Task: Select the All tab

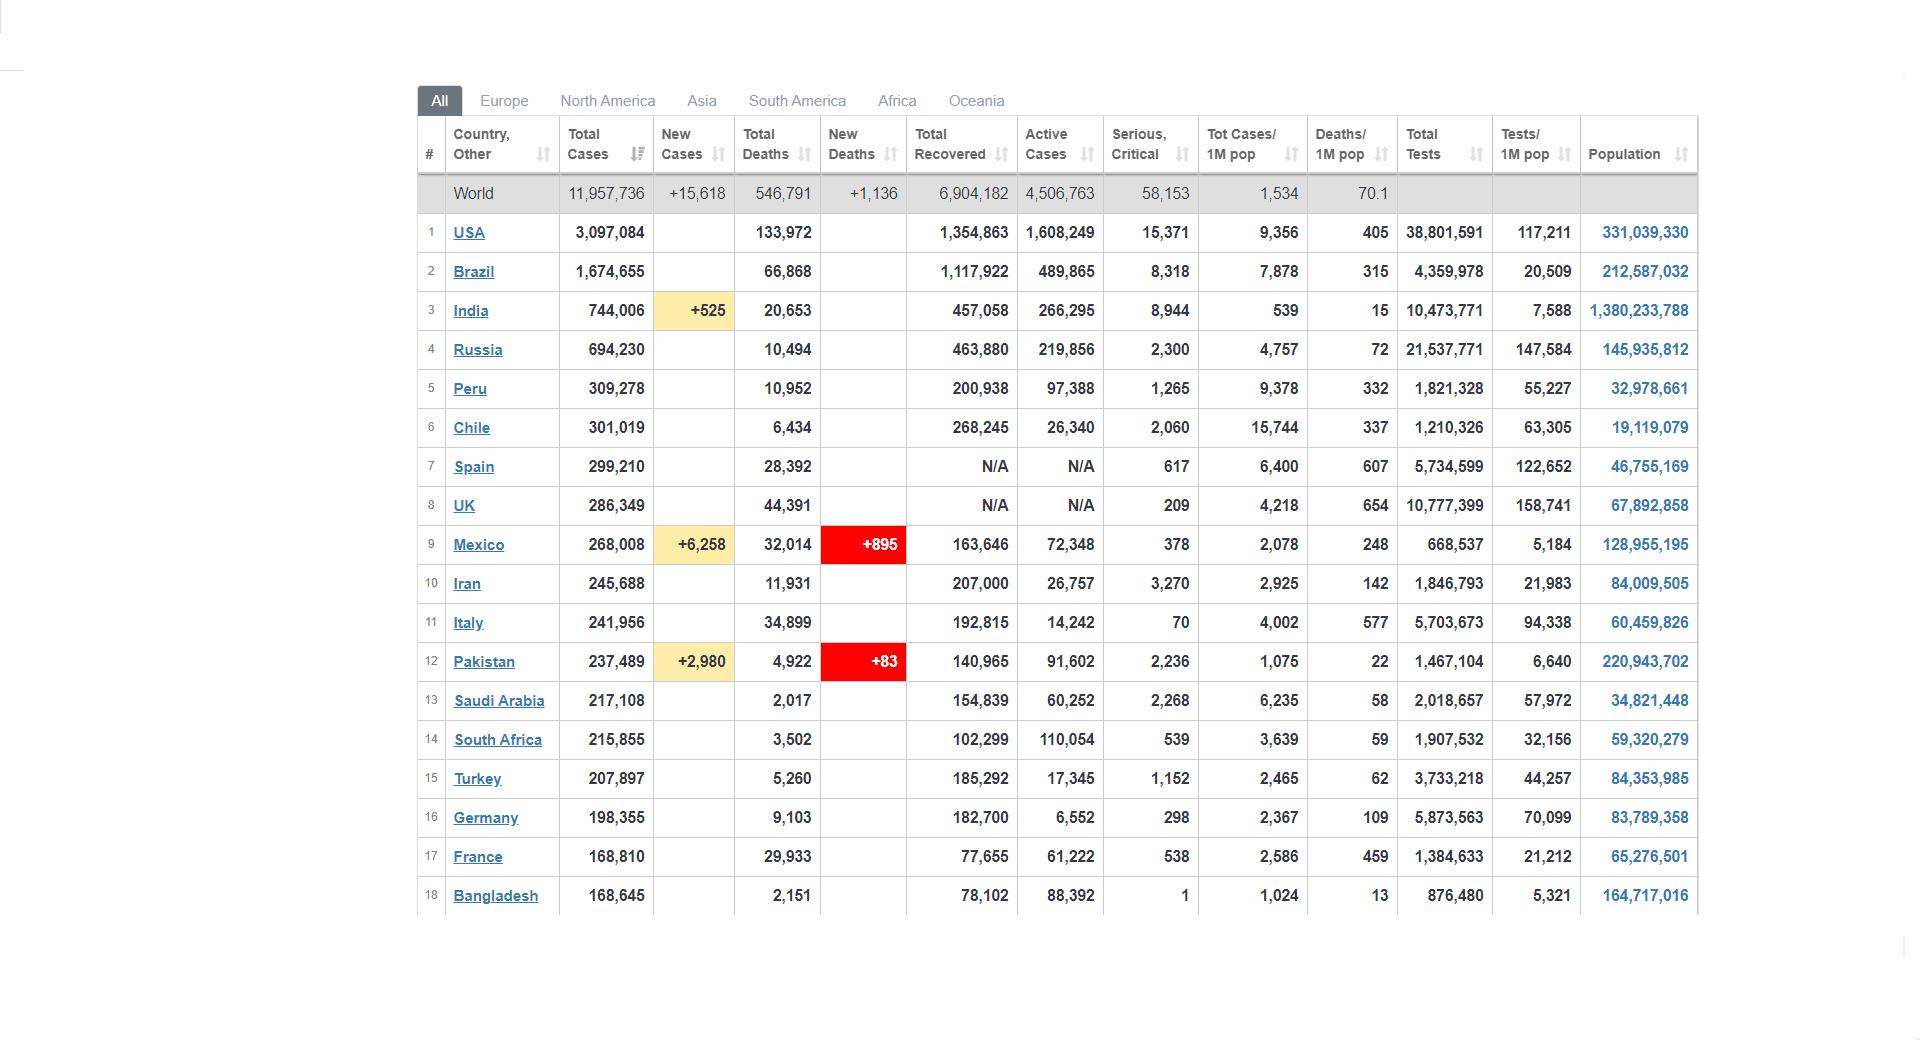Action: pos(439,101)
